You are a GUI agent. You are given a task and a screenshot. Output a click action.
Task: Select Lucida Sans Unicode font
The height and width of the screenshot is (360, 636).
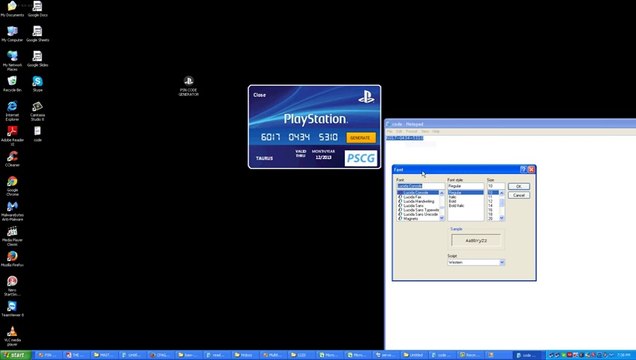pos(418,214)
